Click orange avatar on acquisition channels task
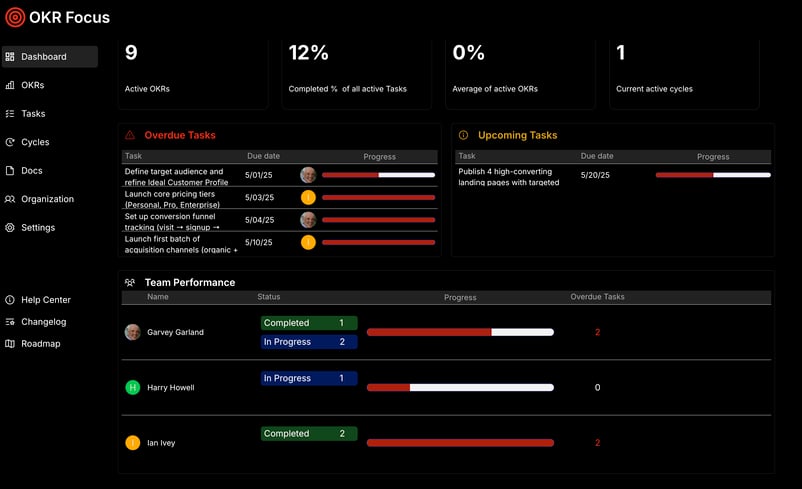Image resolution: width=802 pixels, height=489 pixels. (308, 242)
